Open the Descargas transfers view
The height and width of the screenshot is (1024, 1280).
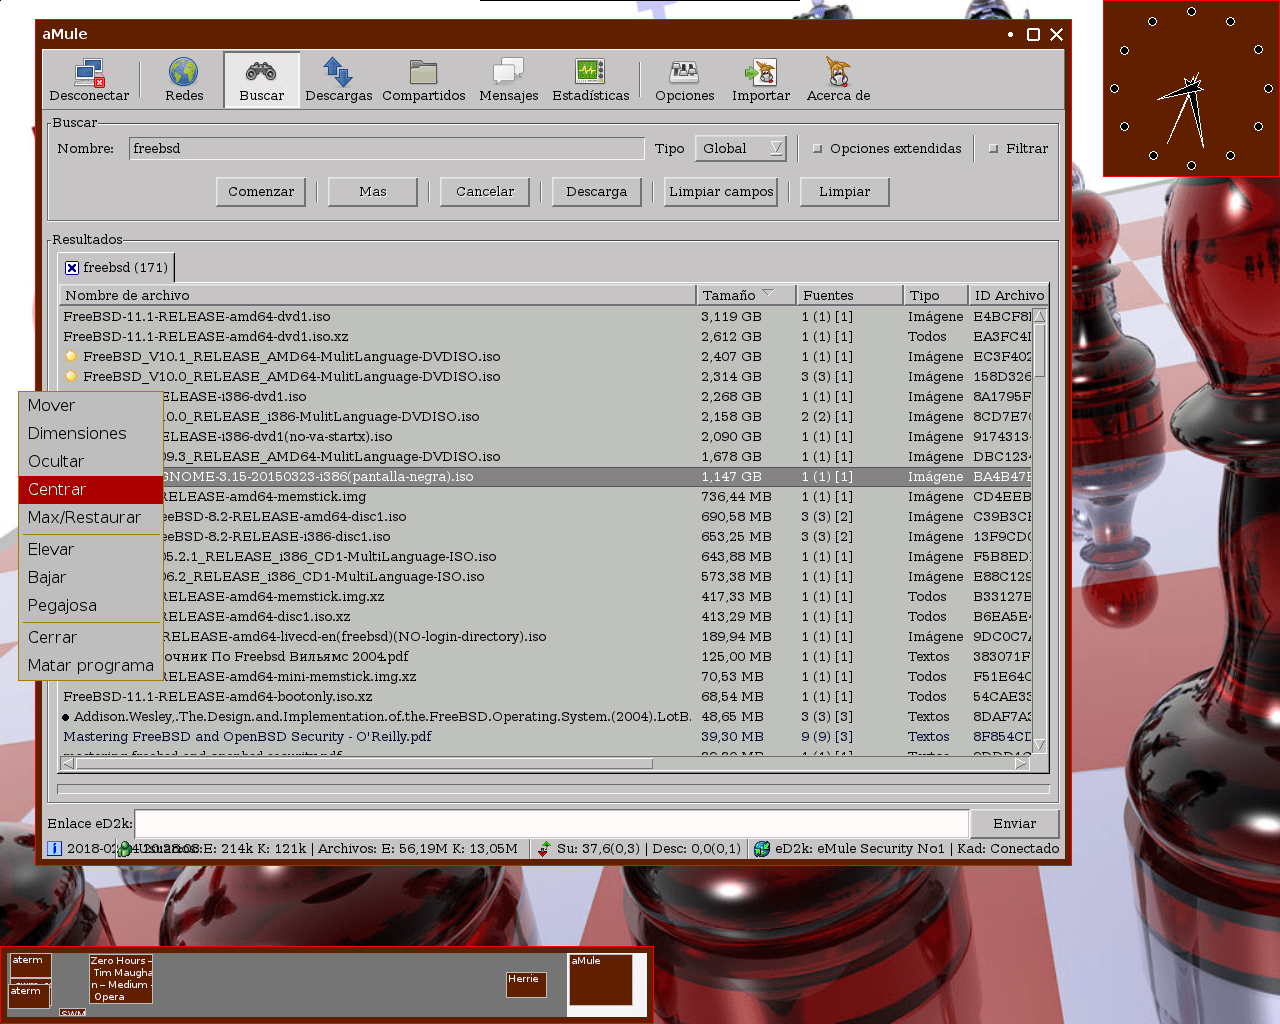[x=338, y=80]
